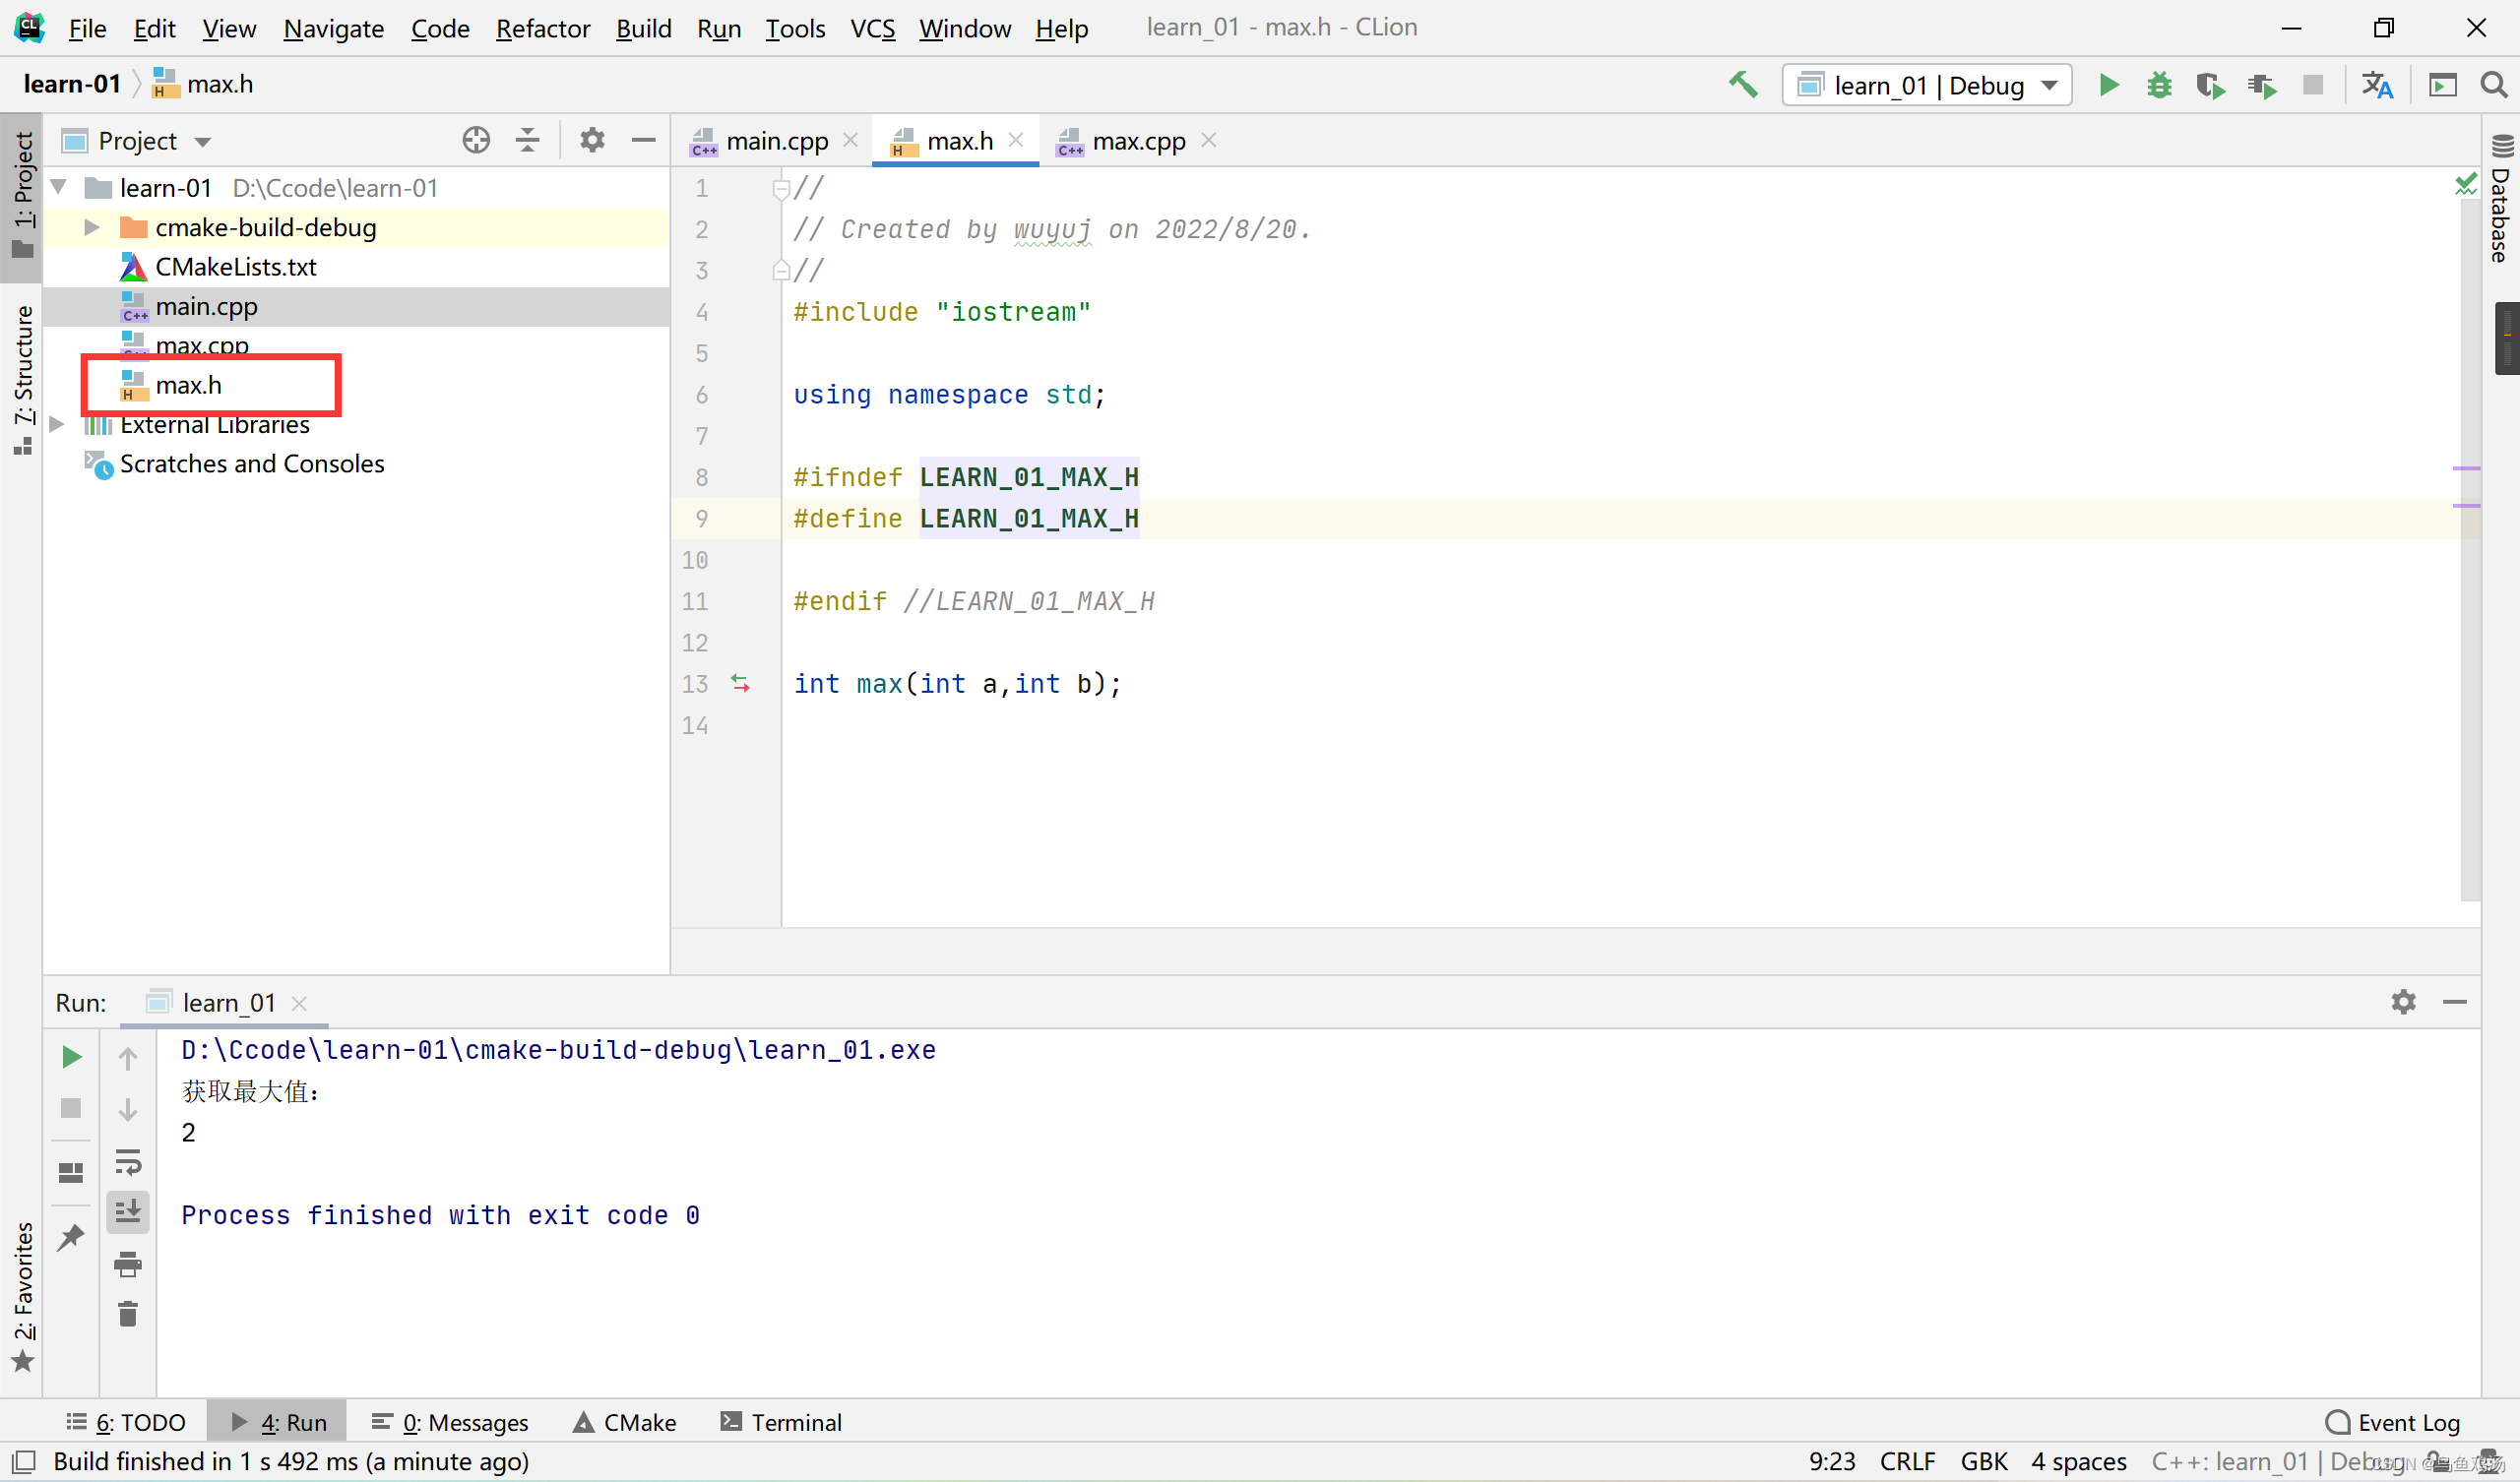The height and width of the screenshot is (1482, 2520).
Task: Click the Translate icon in toolbar
Action: tap(2377, 85)
